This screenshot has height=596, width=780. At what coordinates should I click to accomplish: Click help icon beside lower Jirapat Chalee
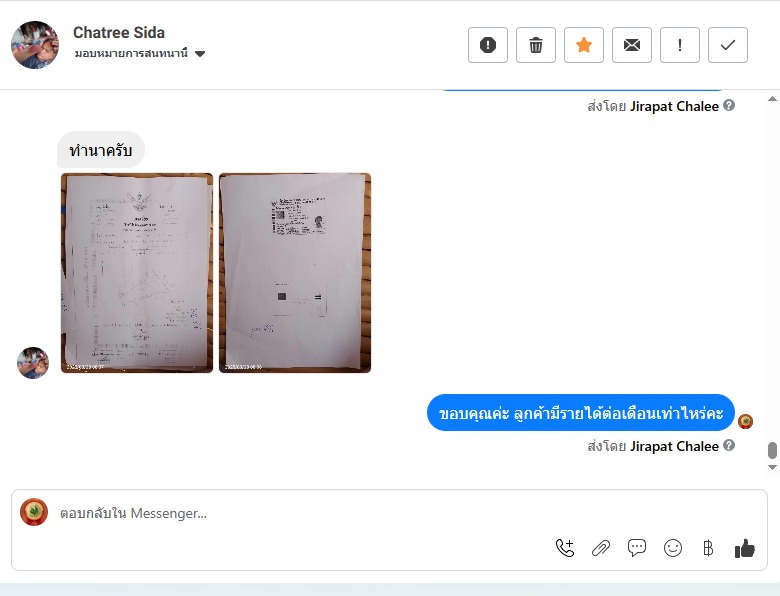pyautogui.click(x=729, y=445)
